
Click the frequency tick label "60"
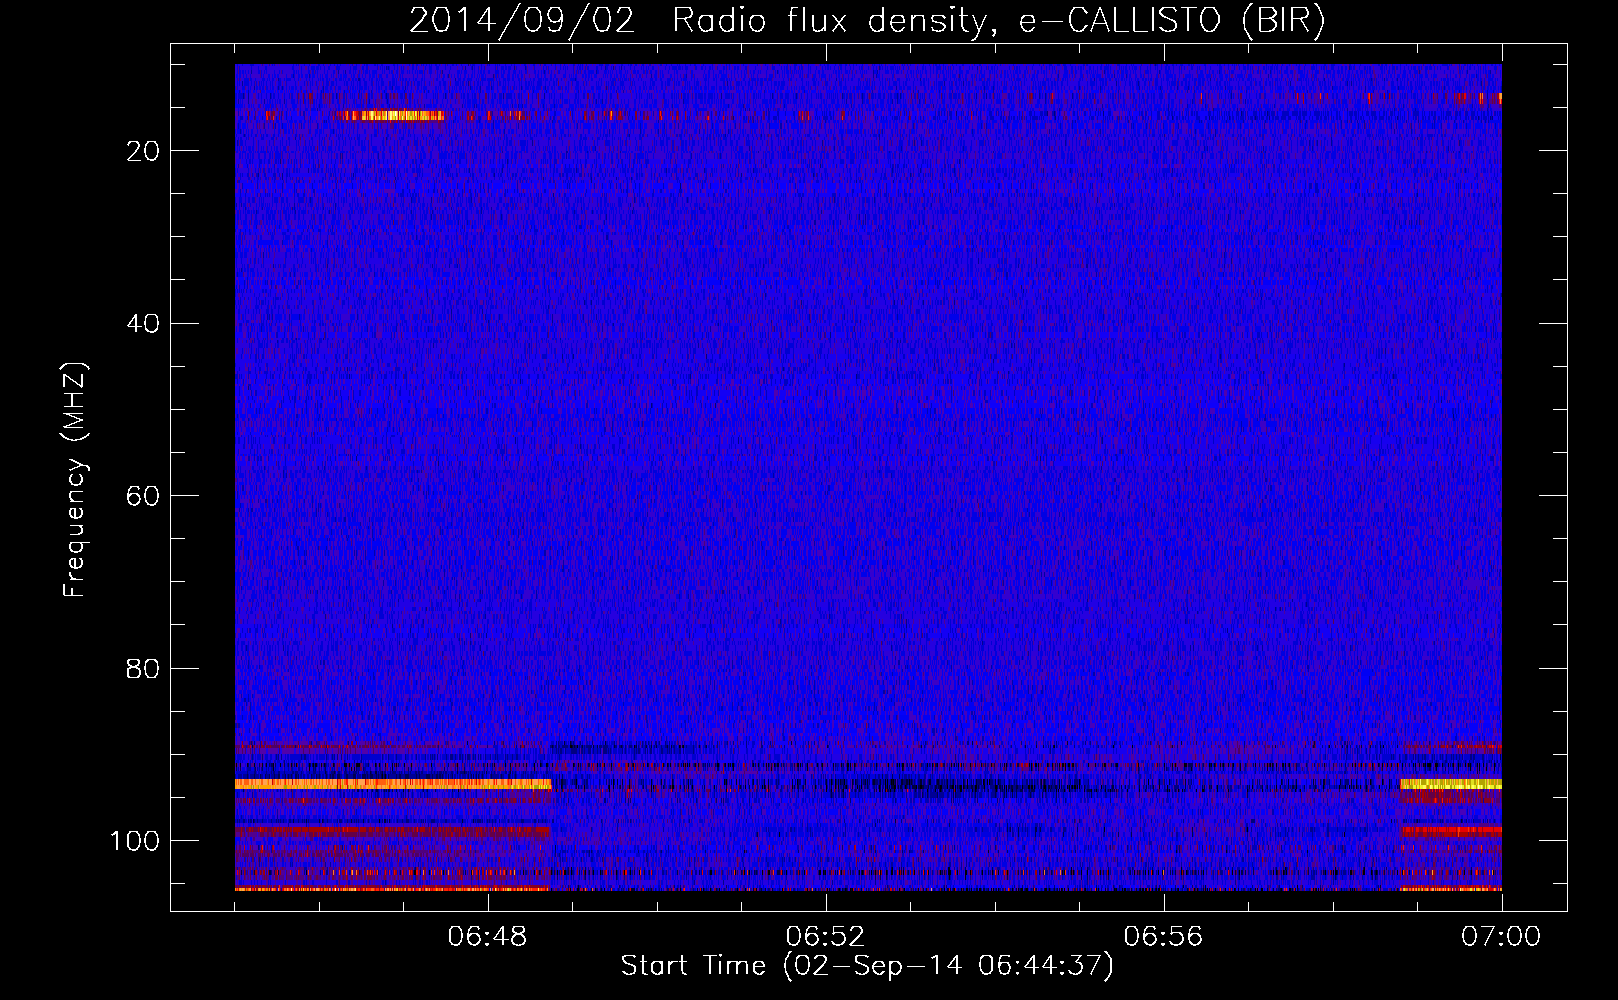144,496
